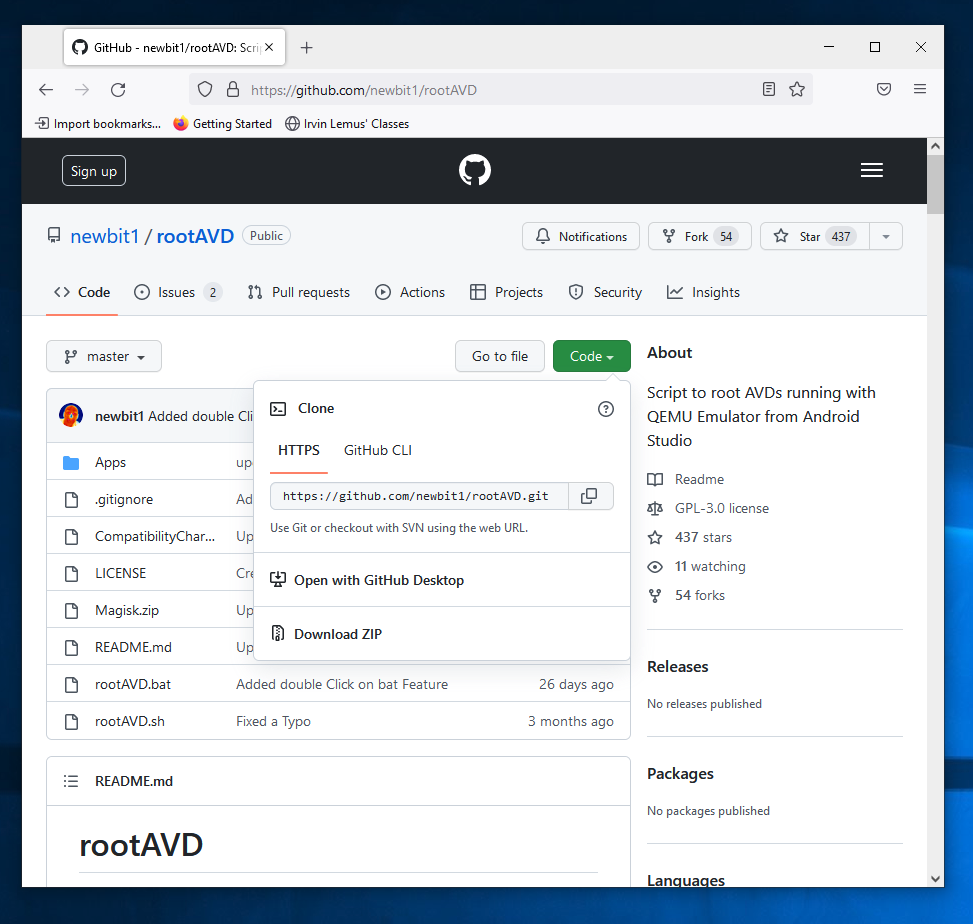Click the Import bookmarks icon
Viewport: 973px width, 924px height.
click(x=42, y=123)
